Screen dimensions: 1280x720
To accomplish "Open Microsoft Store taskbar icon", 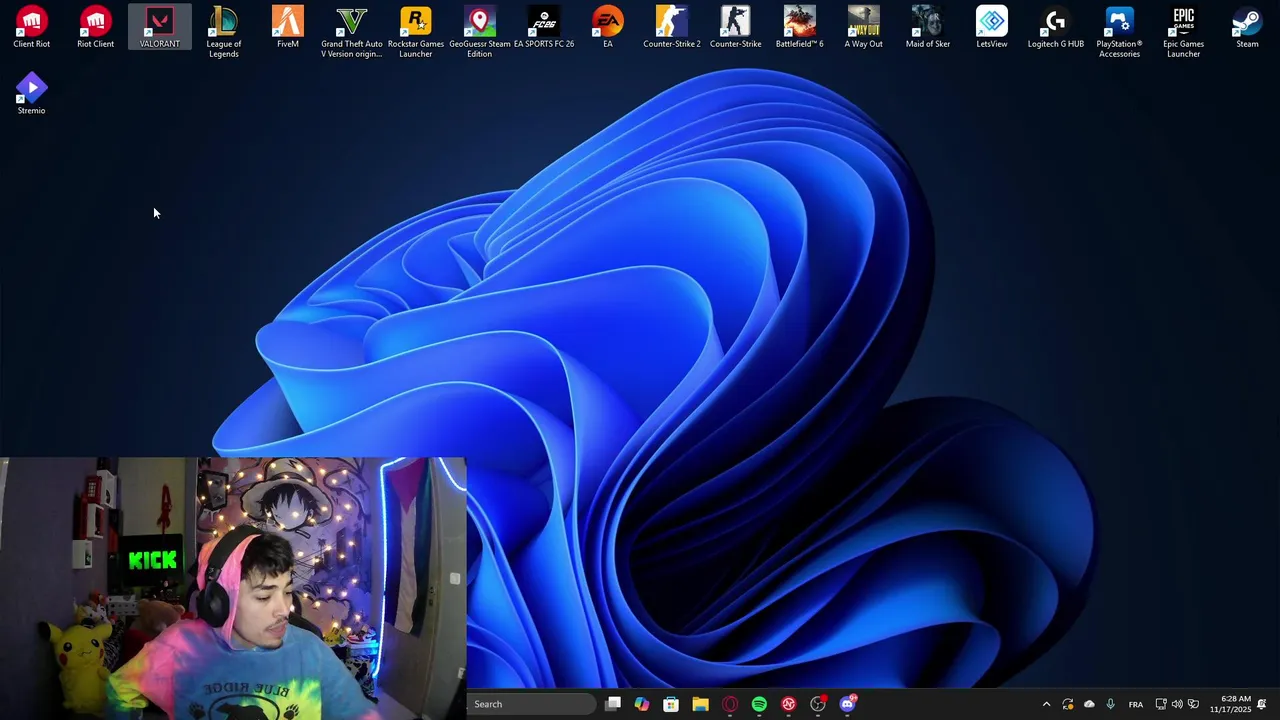I will pyautogui.click(x=671, y=704).
